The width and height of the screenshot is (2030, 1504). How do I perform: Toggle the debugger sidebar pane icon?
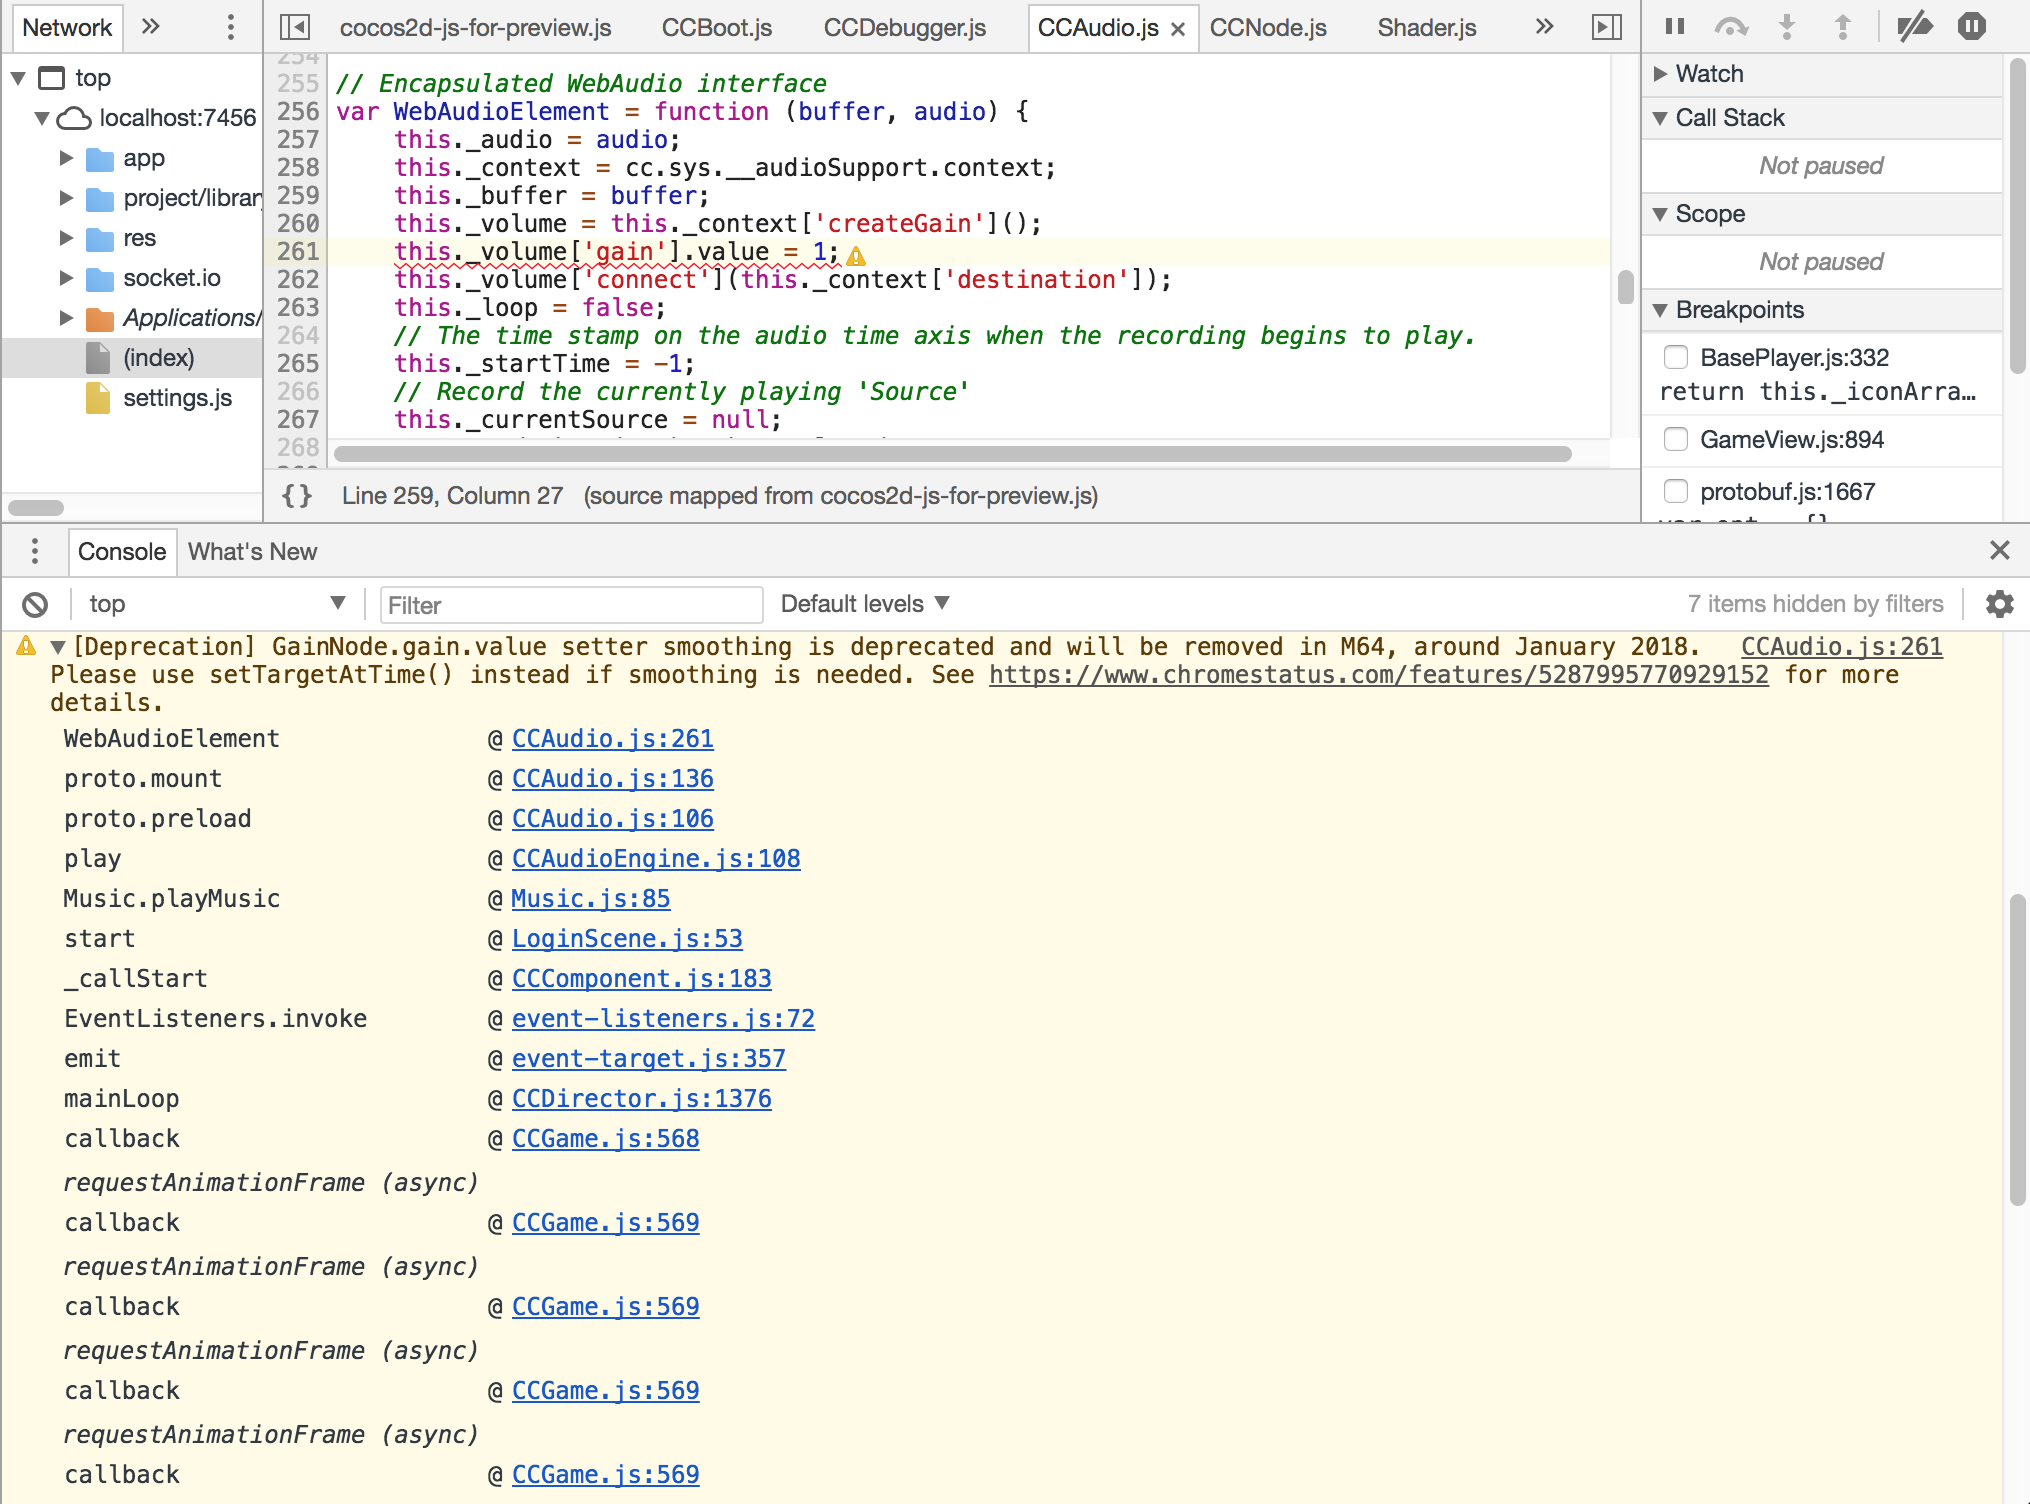point(1606,27)
